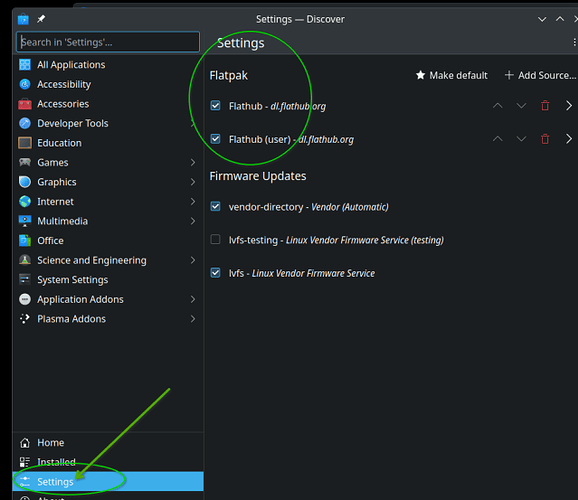This screenshot has height=500, width=578.
Task: Move Flathub source down with arrow
Action: coord(521,106)
